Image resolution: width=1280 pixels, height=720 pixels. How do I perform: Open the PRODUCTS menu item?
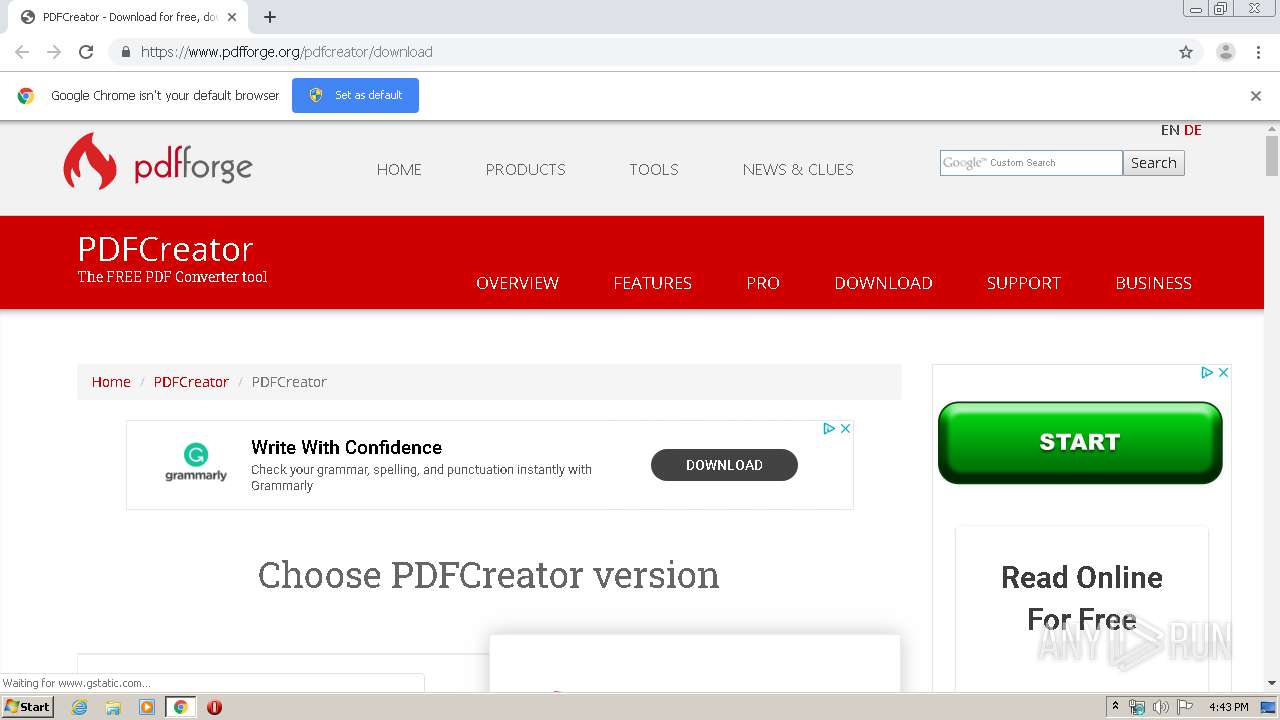point(525,169)
